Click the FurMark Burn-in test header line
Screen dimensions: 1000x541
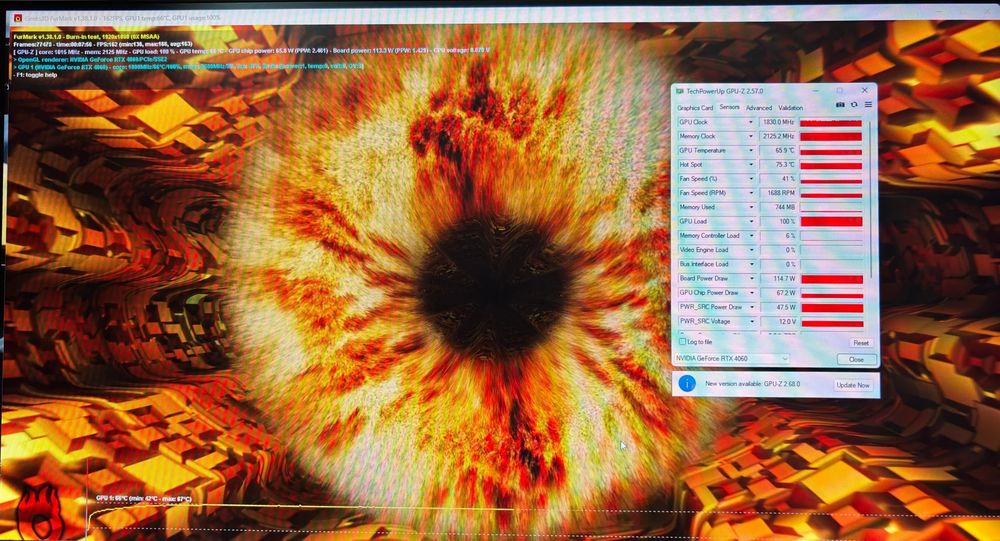click(86, 36)
